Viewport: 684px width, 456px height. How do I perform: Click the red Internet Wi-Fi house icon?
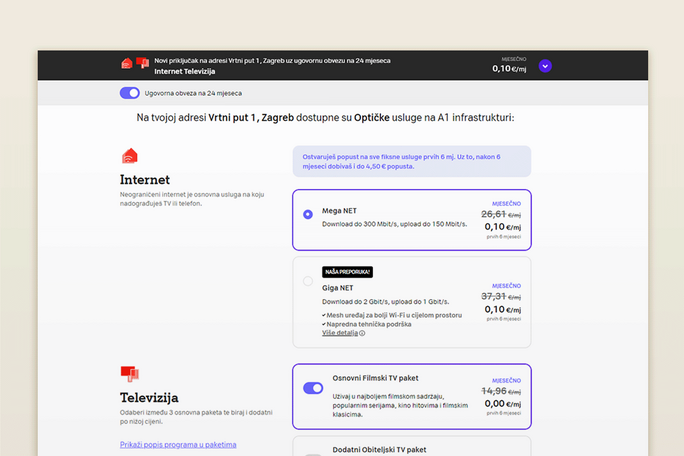click(130, 156)
